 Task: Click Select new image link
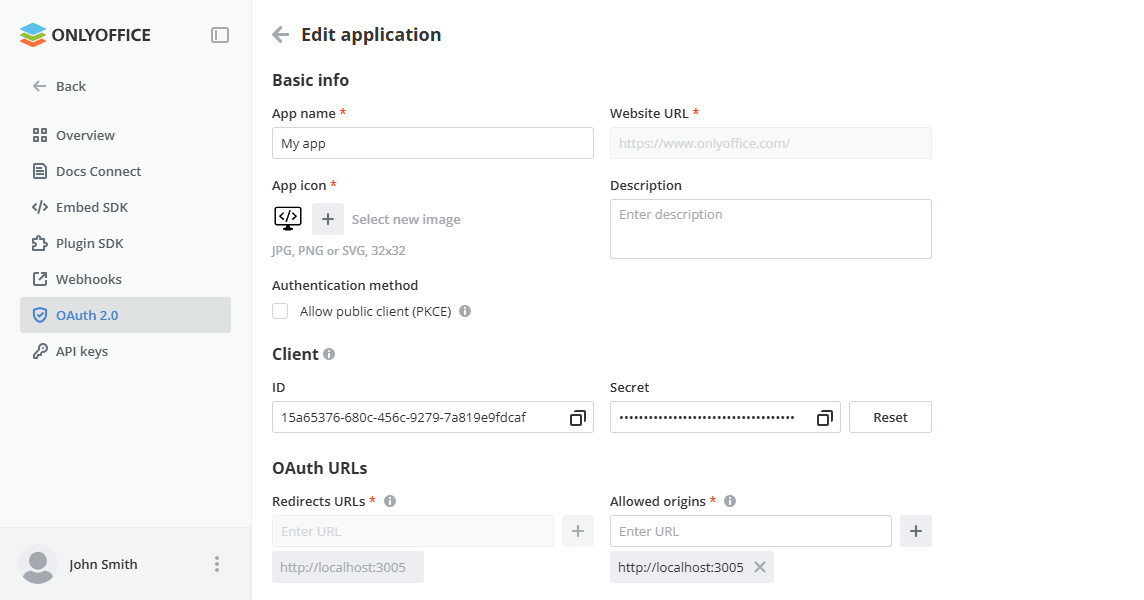point(406,219)
